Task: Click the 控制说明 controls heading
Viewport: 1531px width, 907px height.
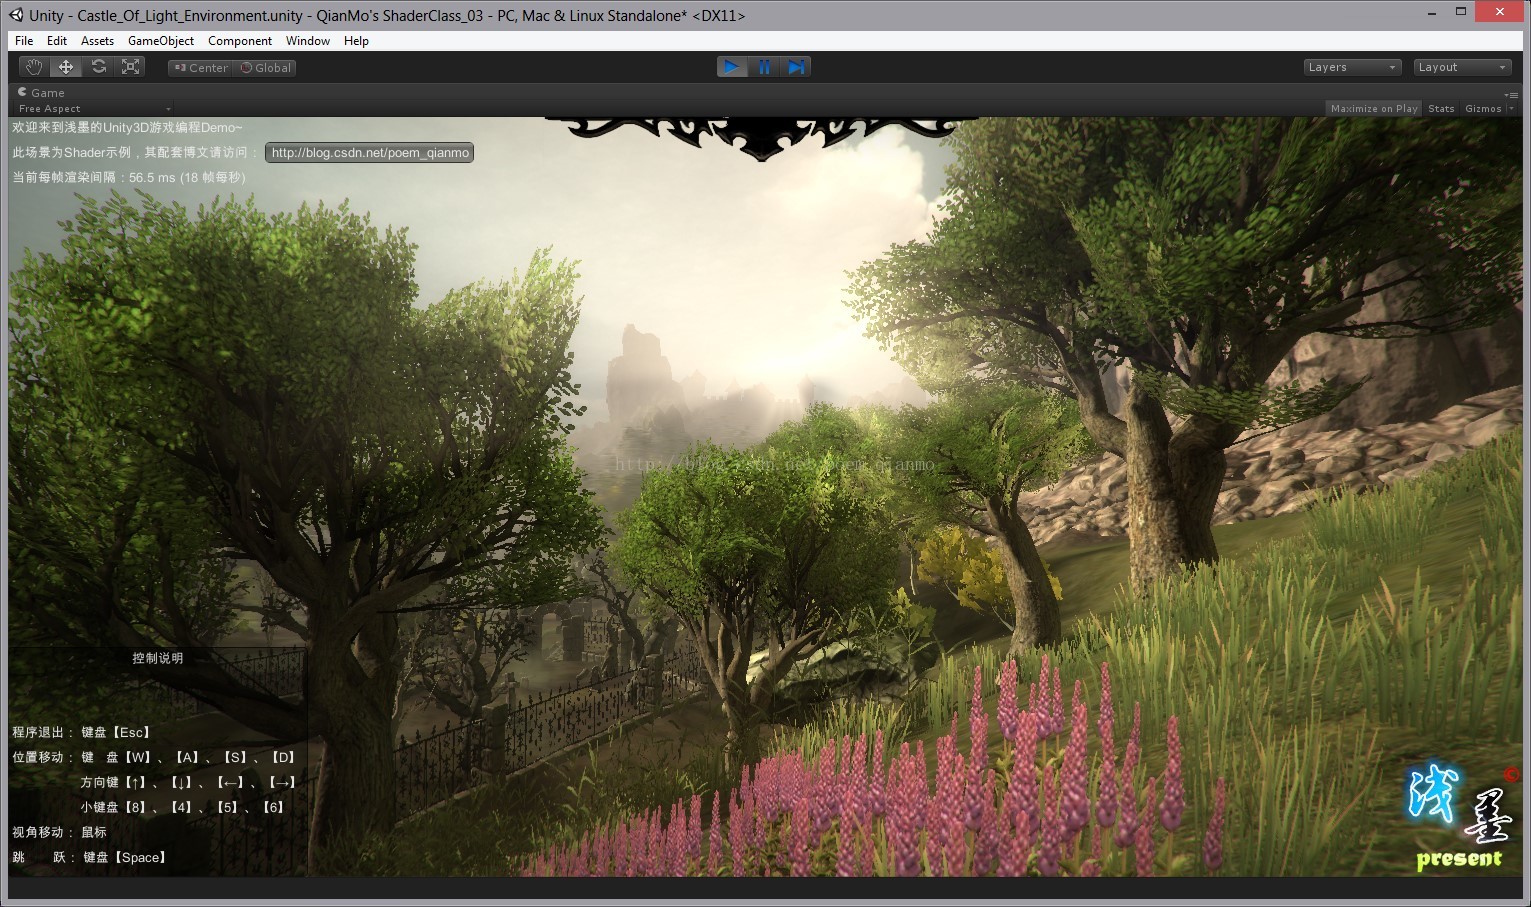Action: coord(158,658)
